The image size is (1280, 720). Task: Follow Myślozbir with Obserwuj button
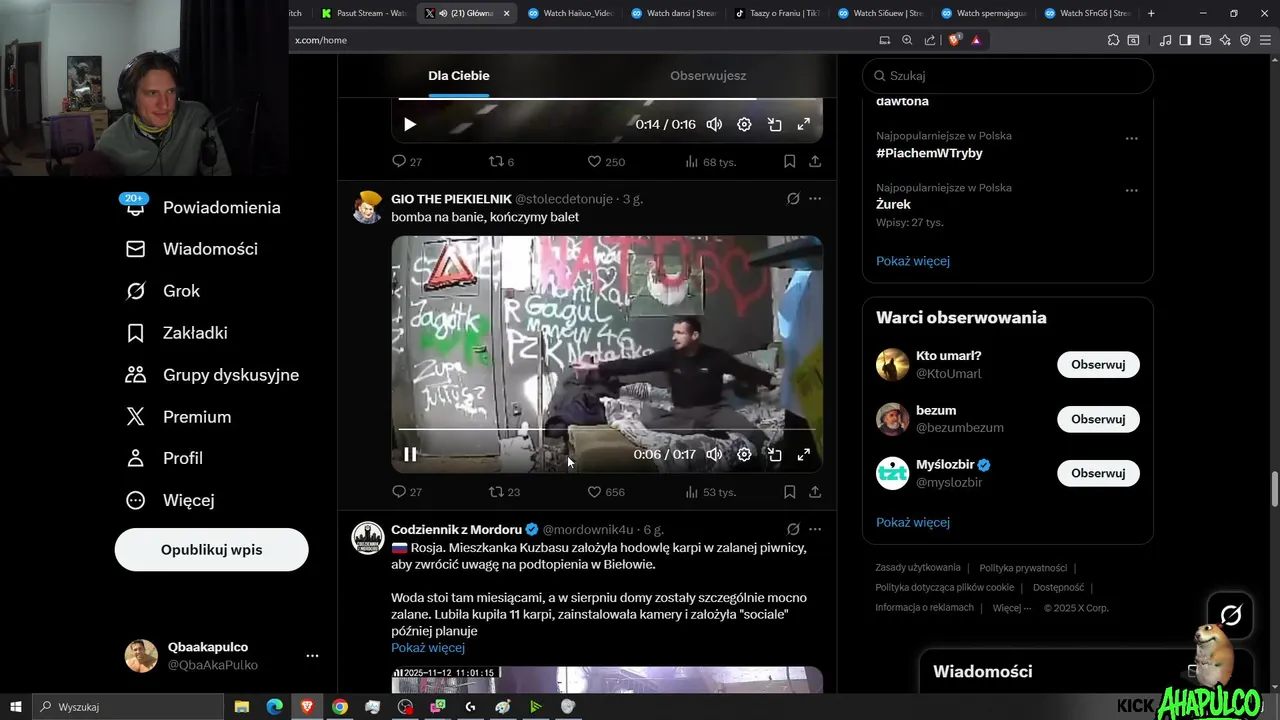click(1098, 473)
